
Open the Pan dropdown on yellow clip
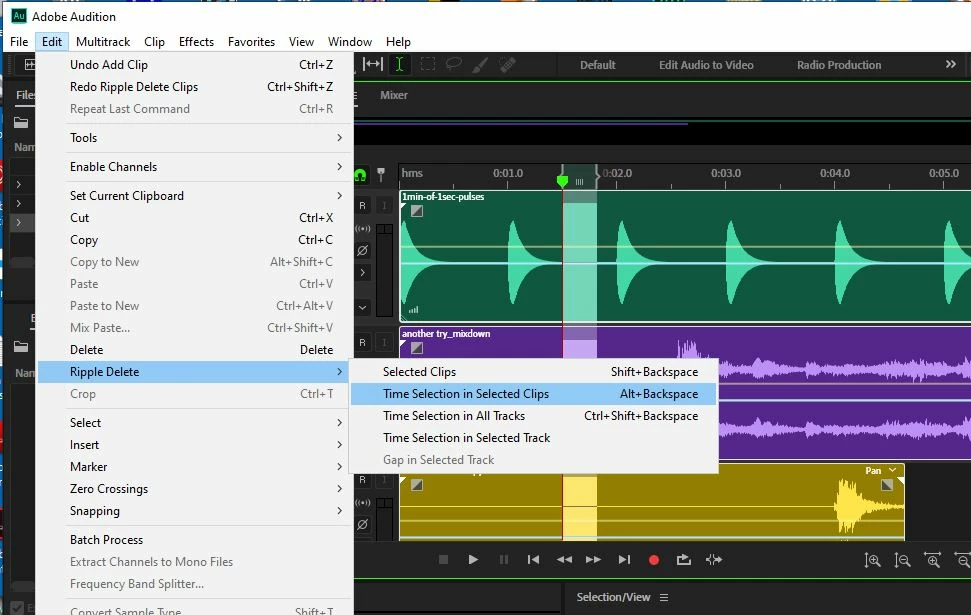(892, 470)
